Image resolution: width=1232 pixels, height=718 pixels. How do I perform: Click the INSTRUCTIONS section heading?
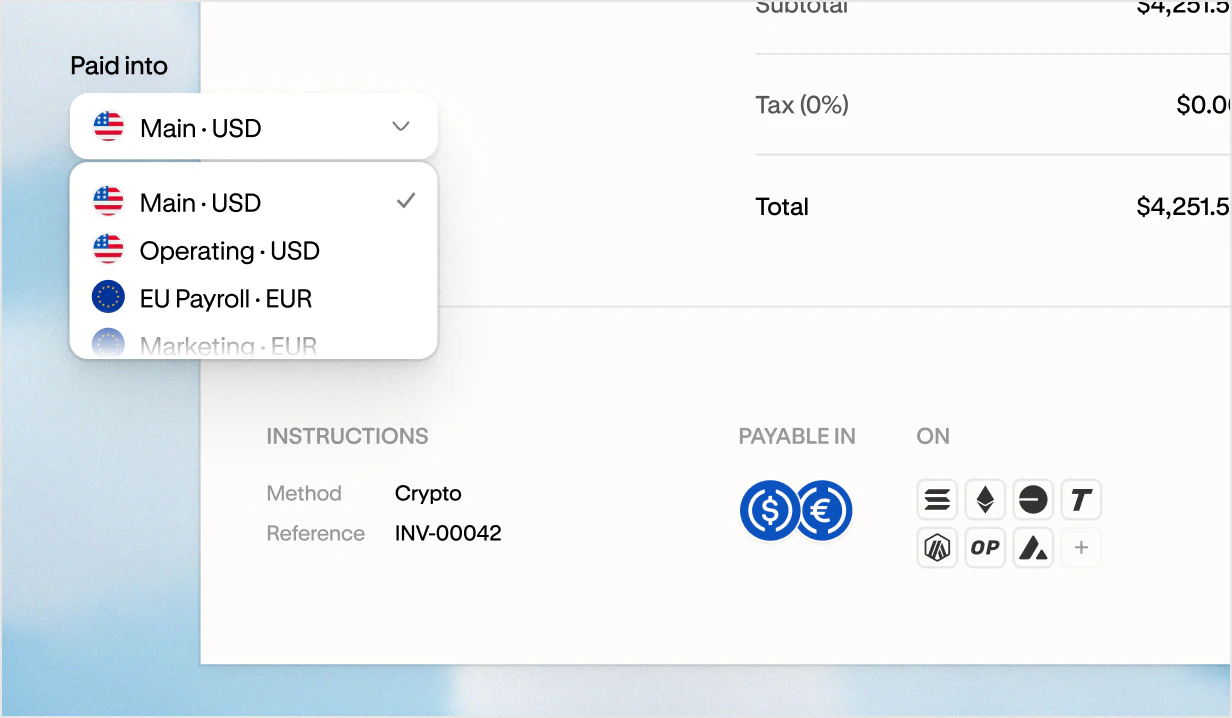[347, 436]
